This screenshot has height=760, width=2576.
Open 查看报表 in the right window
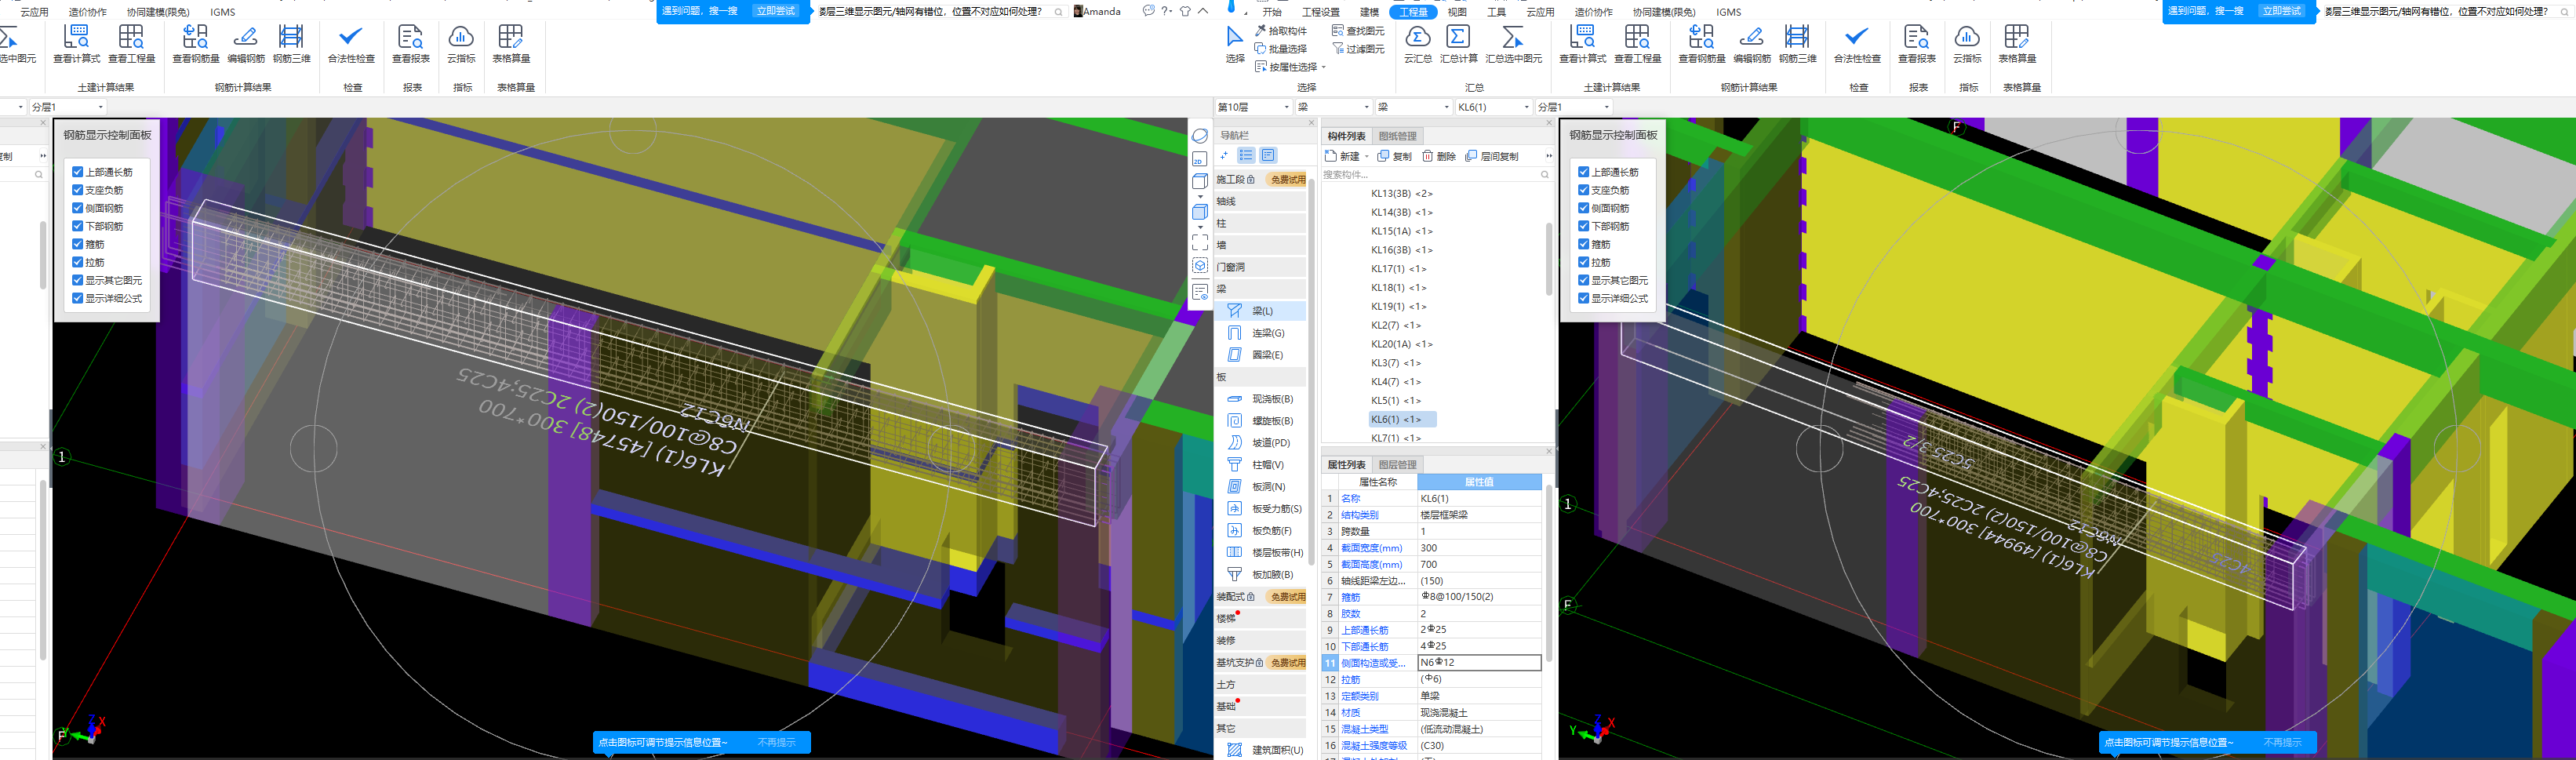(1916, 45)
